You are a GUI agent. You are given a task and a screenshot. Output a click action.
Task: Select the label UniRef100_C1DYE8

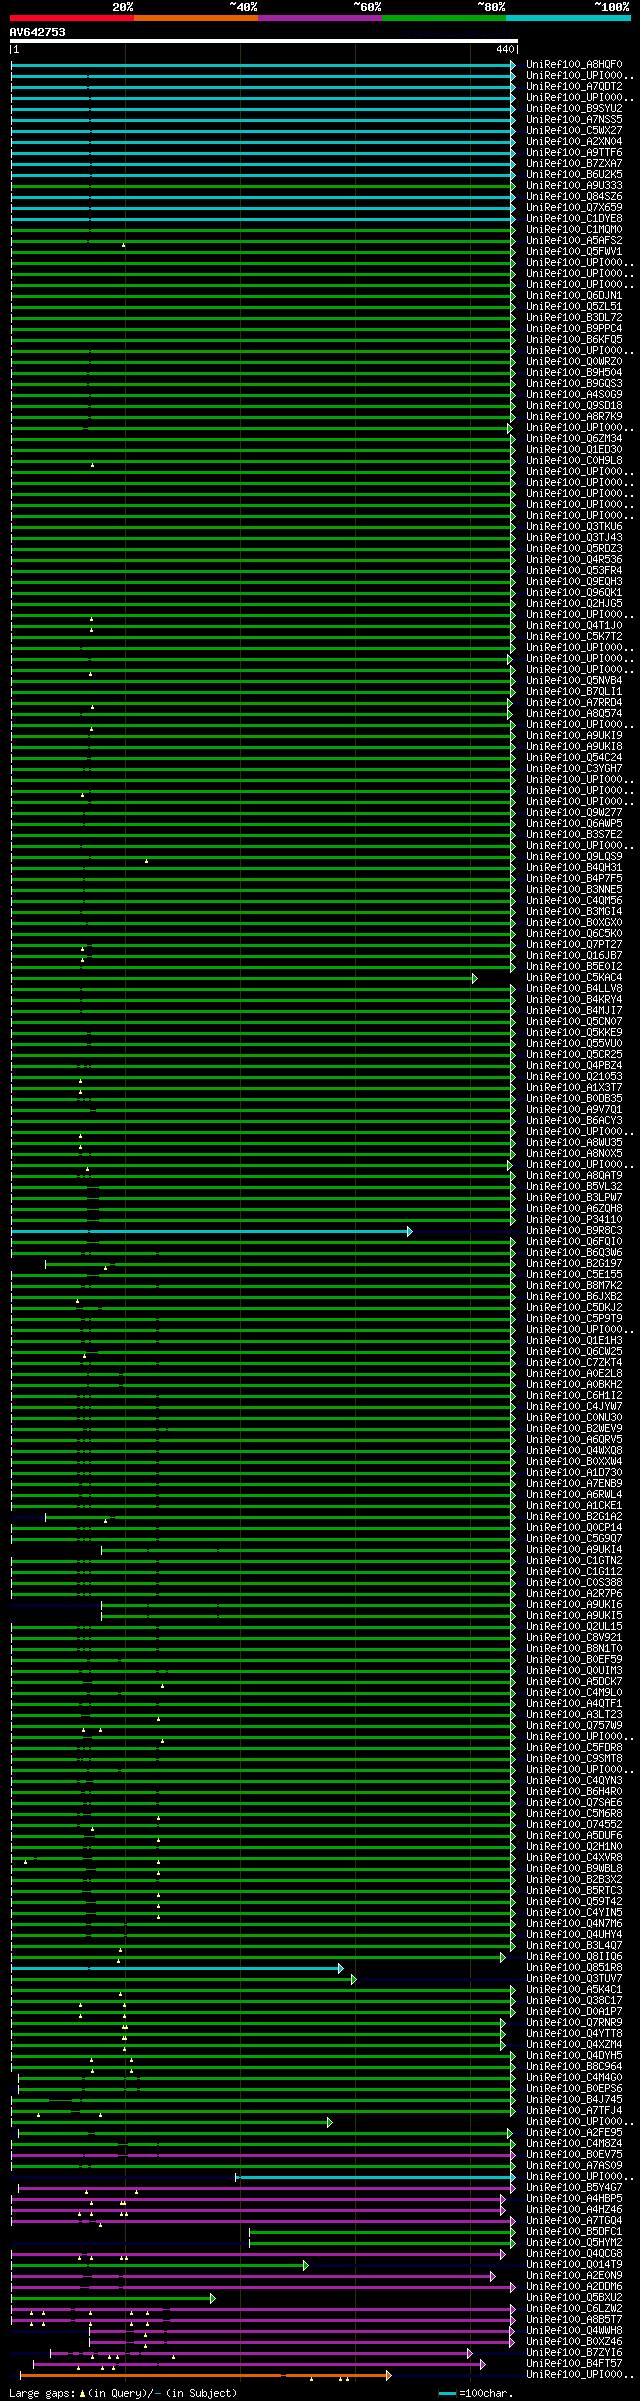click(574, 218)
